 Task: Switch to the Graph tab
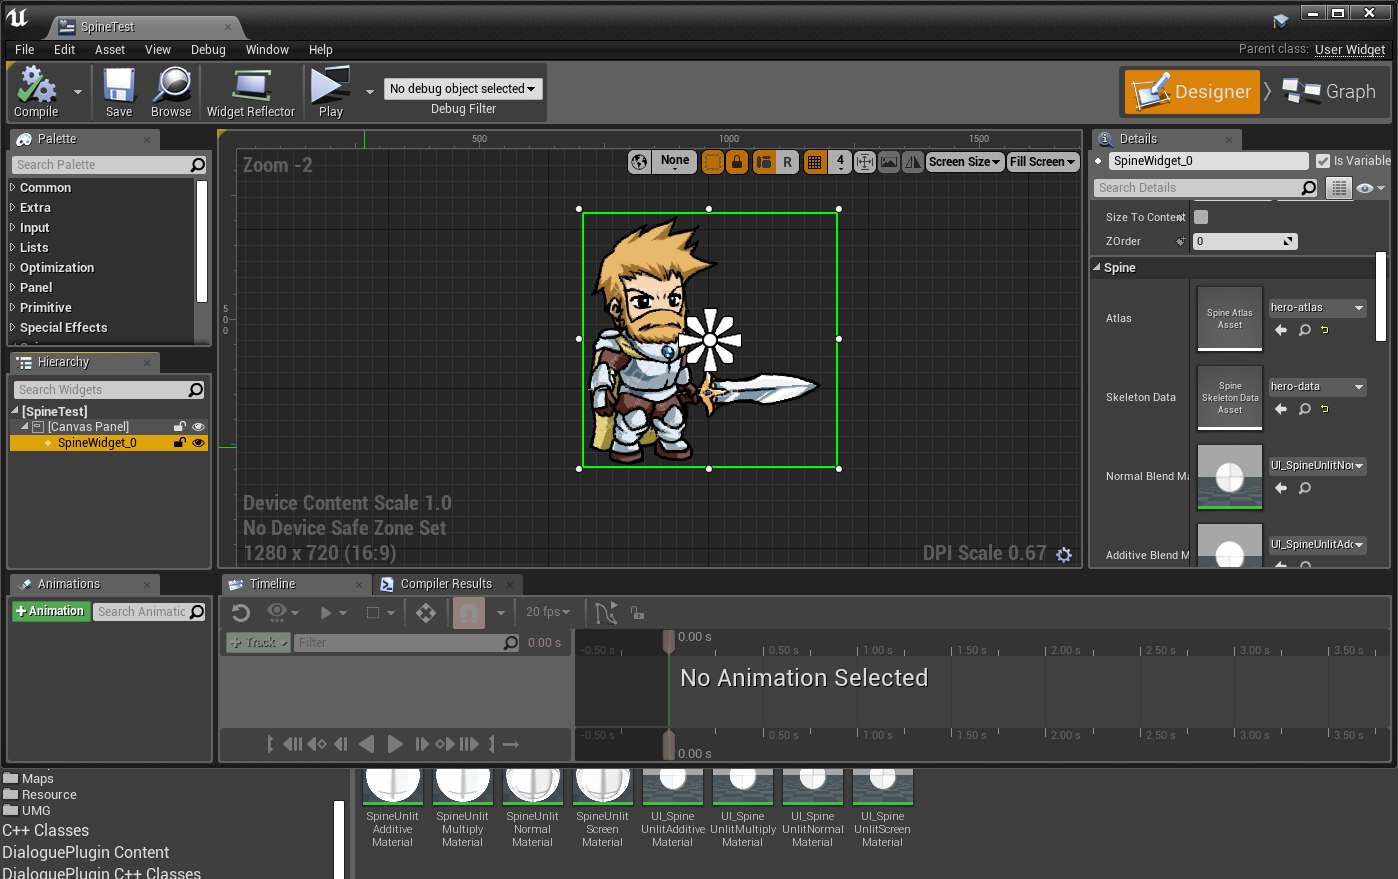(1330, 91)
